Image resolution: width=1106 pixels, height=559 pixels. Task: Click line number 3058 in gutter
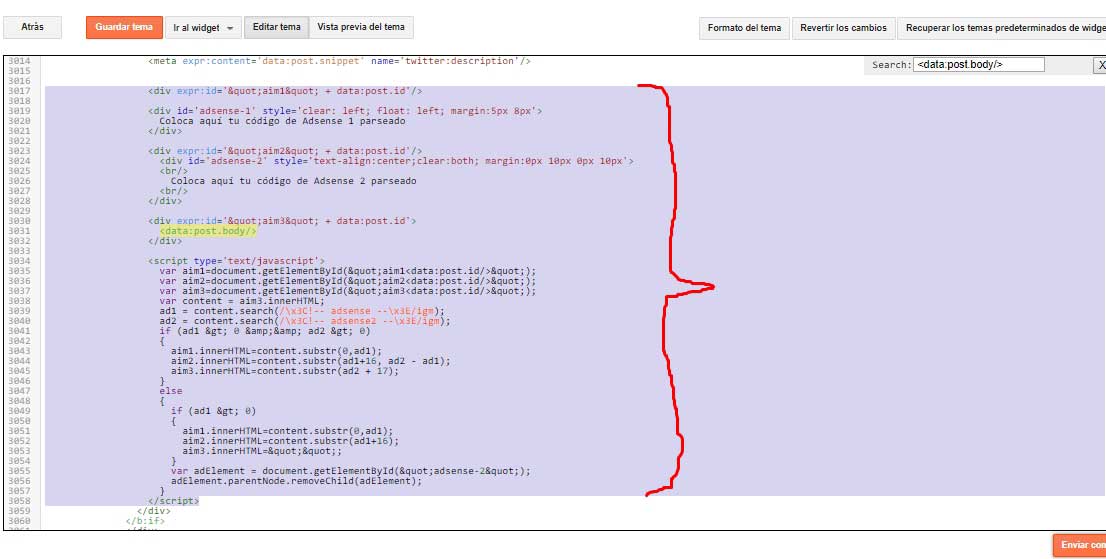click(x=20, y=500)
